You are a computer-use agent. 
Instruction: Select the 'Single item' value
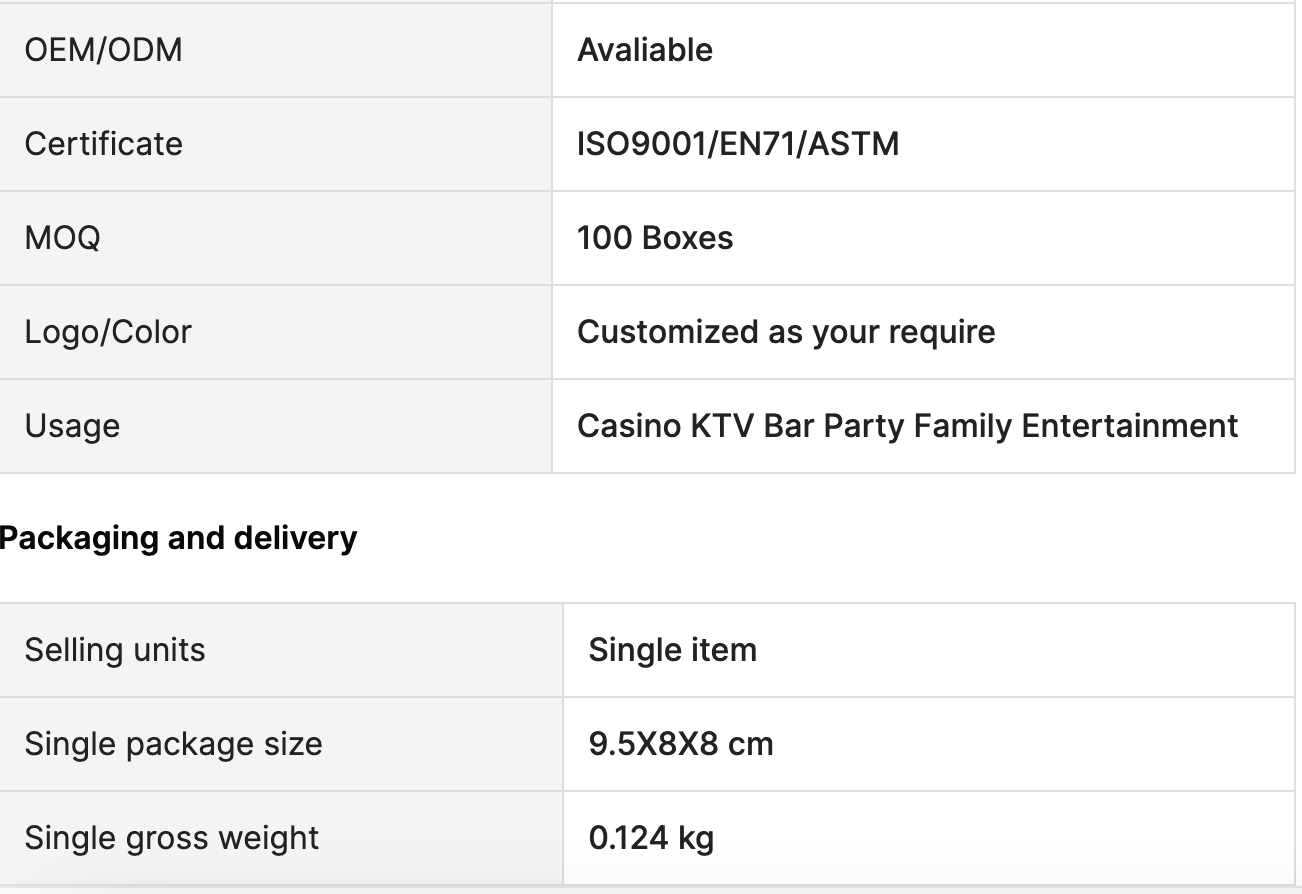click(673, 650)
